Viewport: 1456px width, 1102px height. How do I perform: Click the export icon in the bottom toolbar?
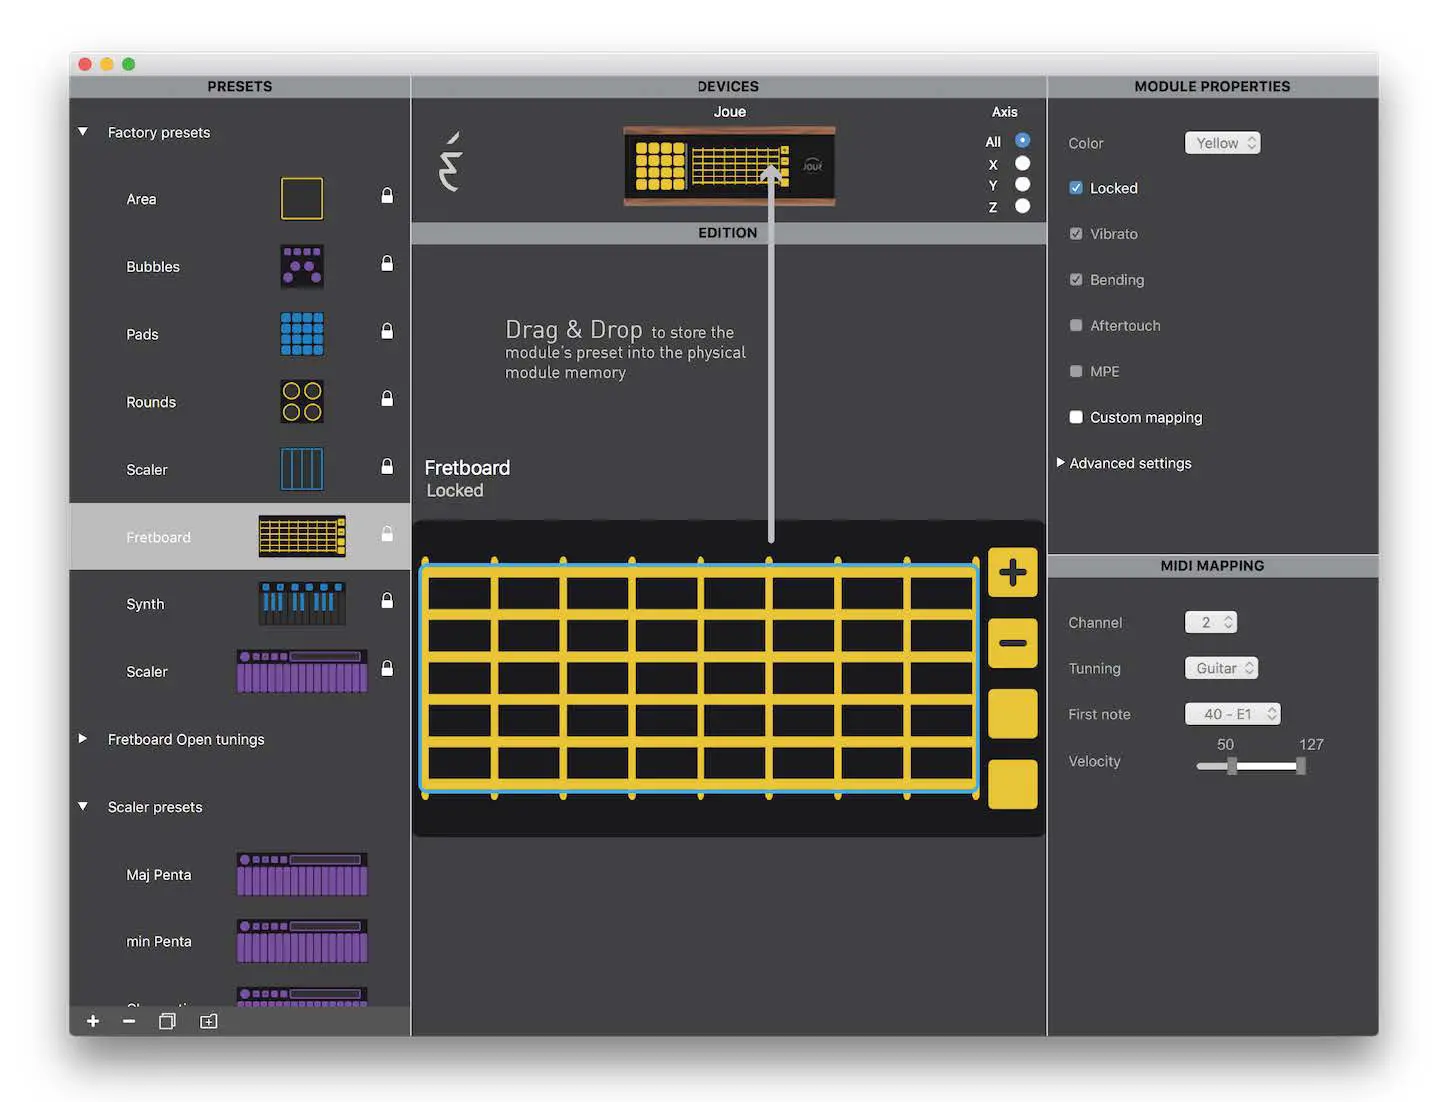point(208,1021)
